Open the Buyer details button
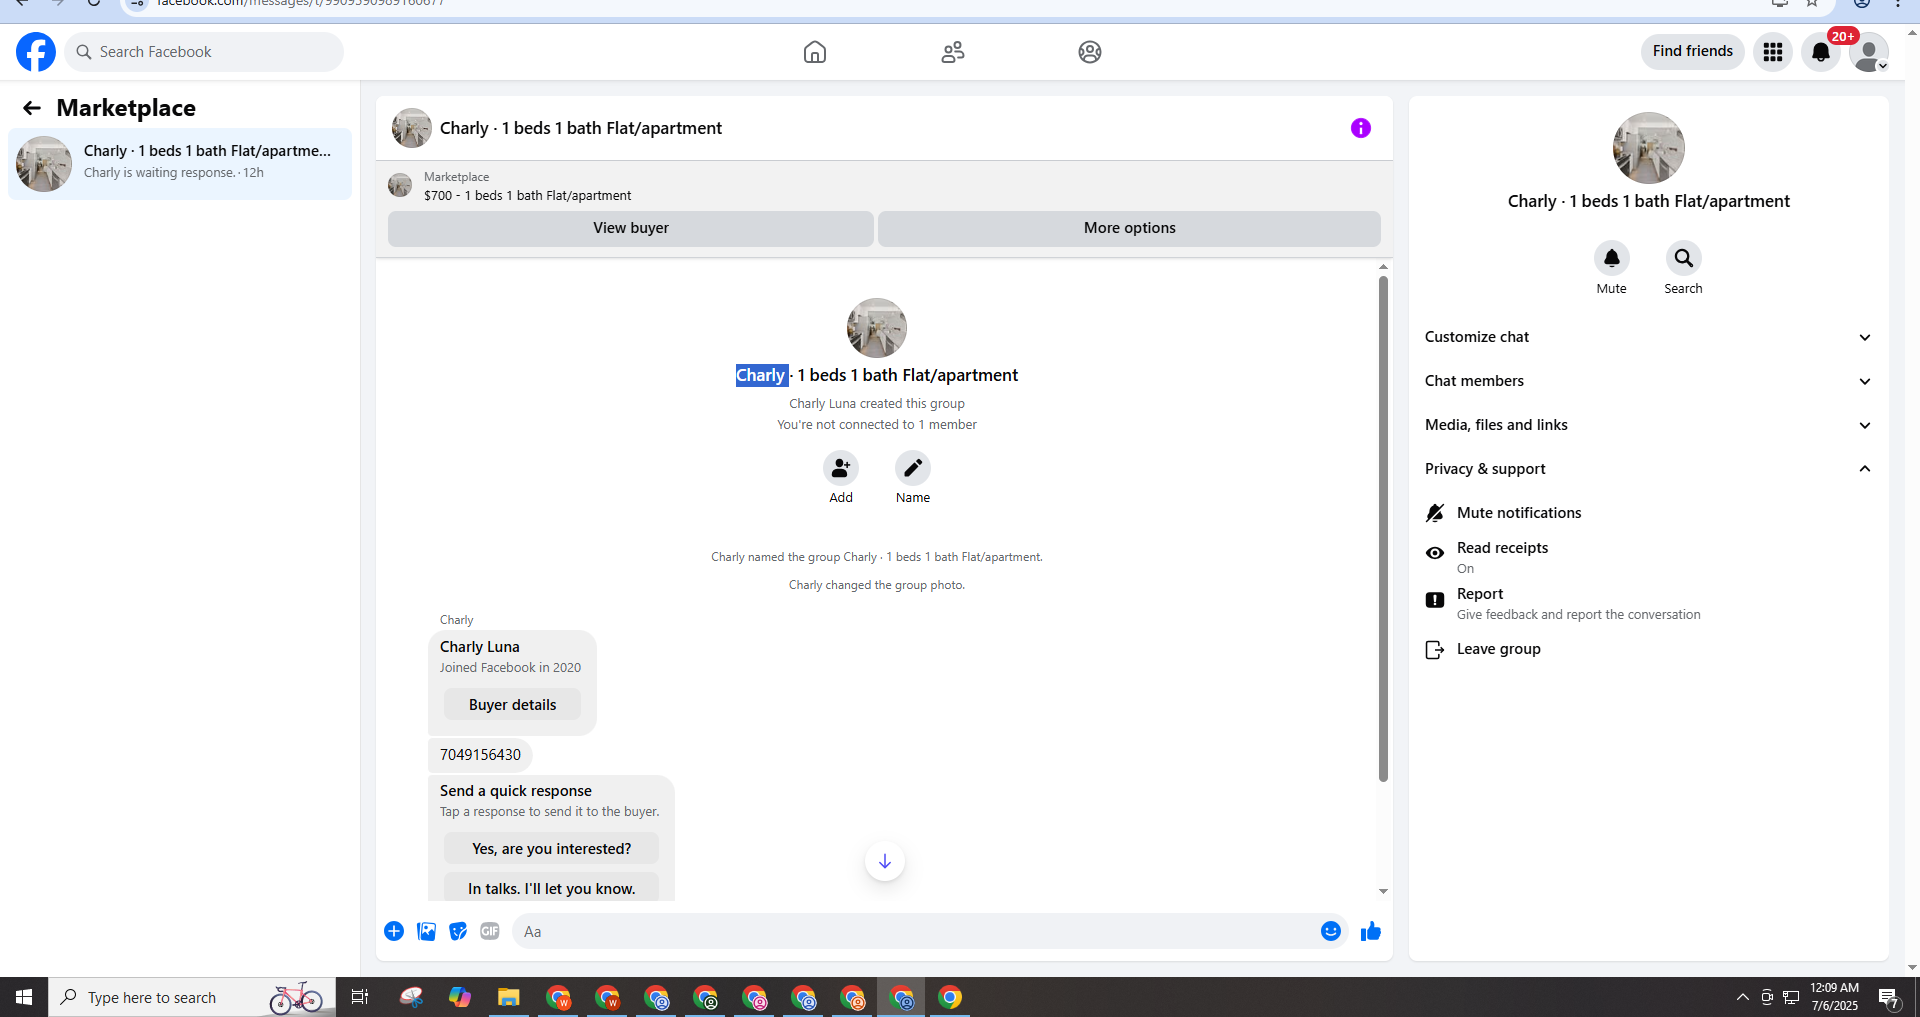 512,705
